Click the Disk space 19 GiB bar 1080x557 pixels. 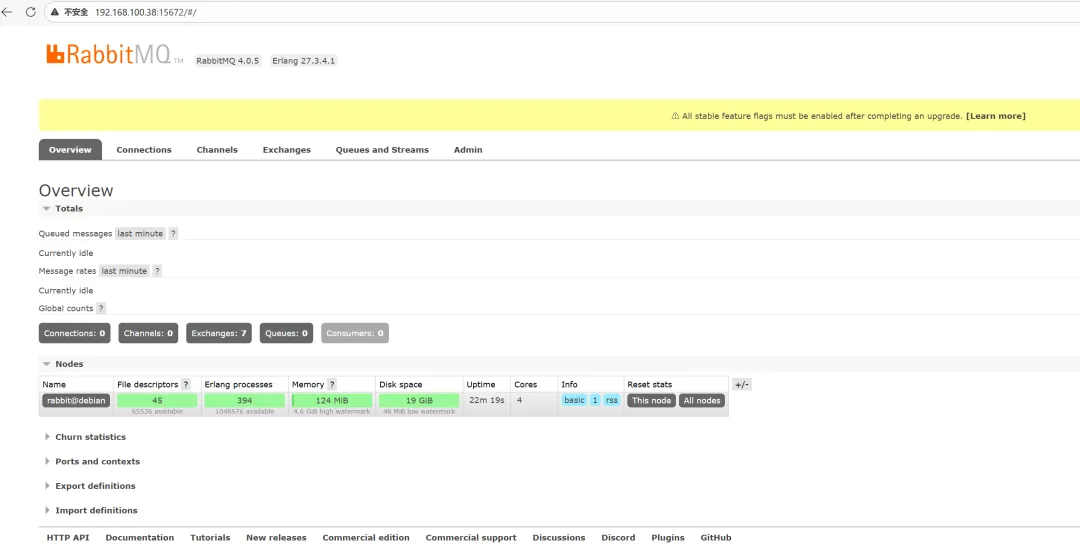tap(419, 401)
